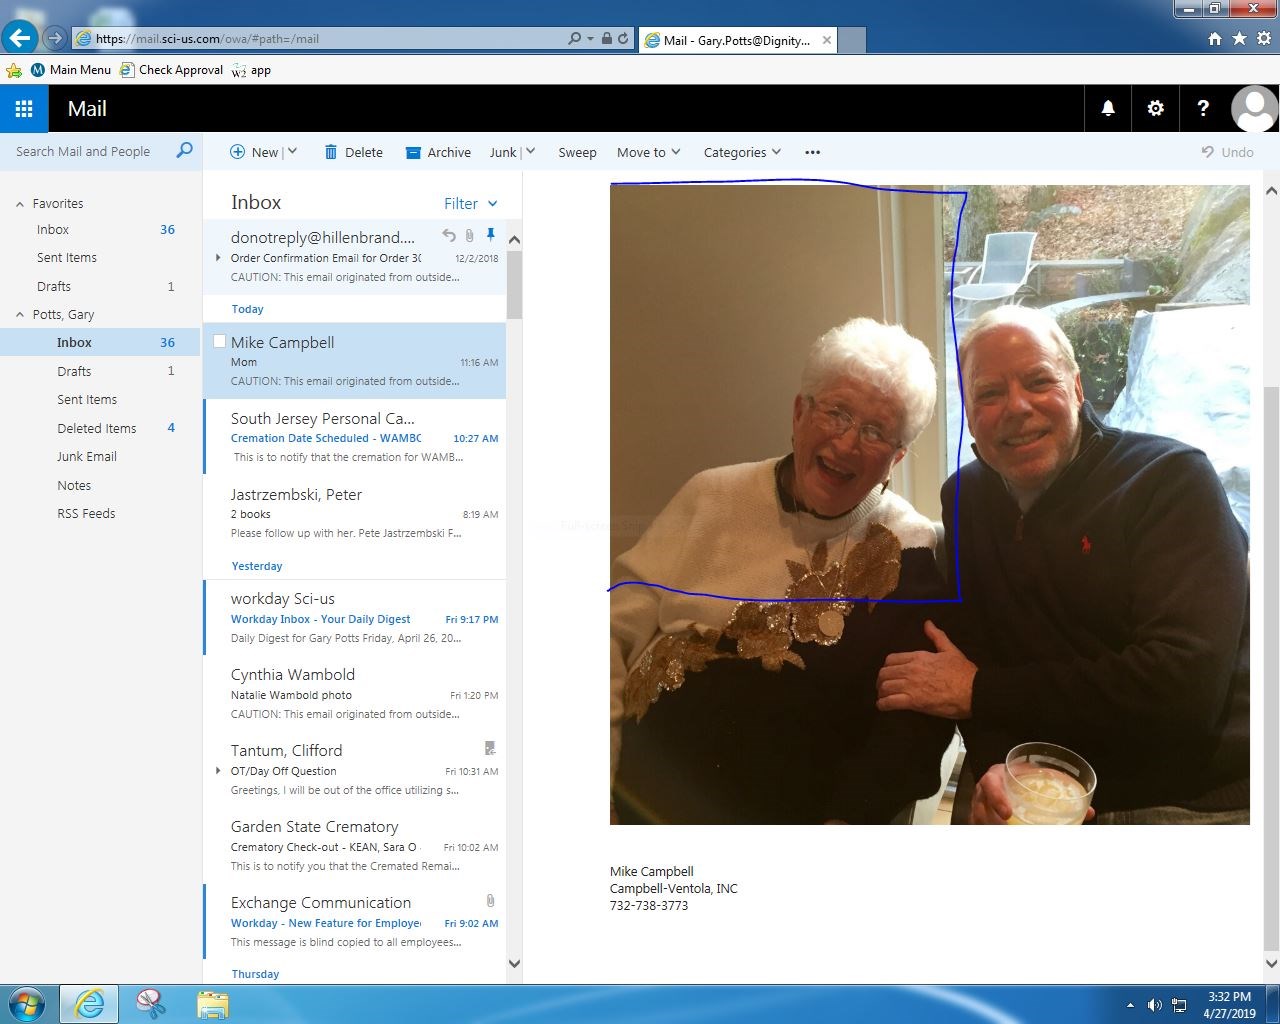
Task: Open the app launcher grid icon
Action: coord(24,109)
